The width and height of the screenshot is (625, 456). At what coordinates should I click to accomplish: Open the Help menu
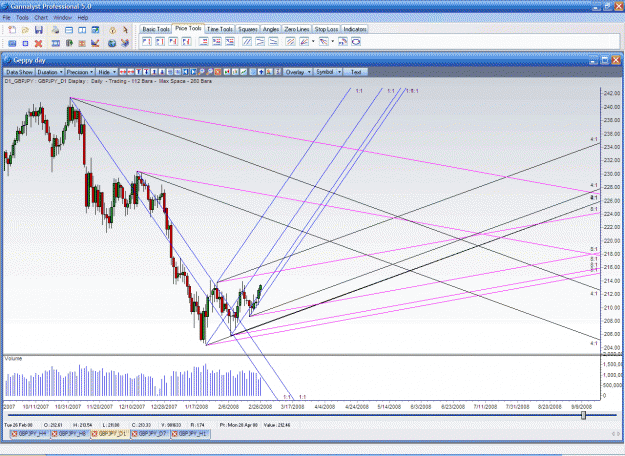coord(83,18)
